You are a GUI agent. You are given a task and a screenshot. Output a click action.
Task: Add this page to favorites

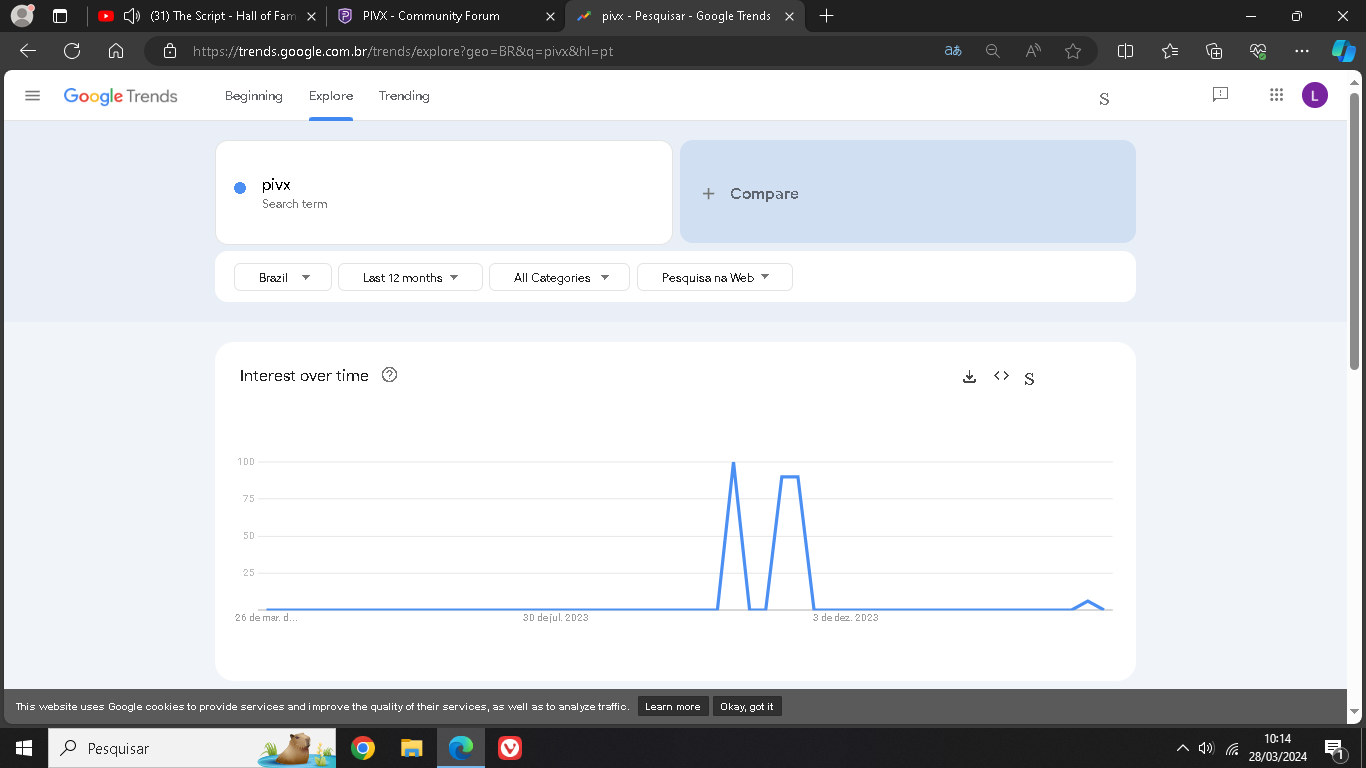(1073, 51)
